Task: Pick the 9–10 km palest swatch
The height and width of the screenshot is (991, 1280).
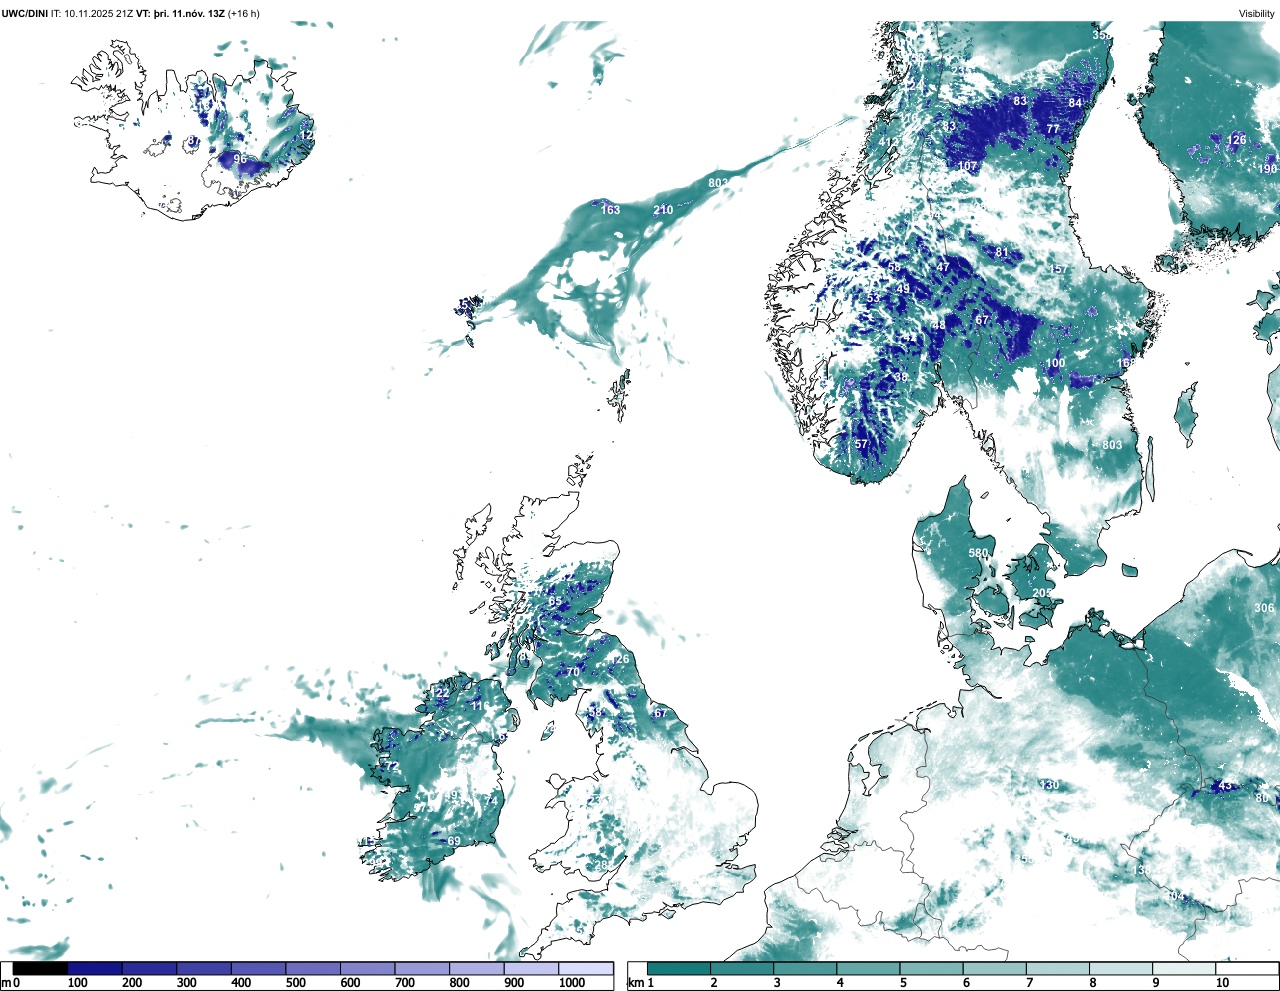Action: [x=1183, y=968]
